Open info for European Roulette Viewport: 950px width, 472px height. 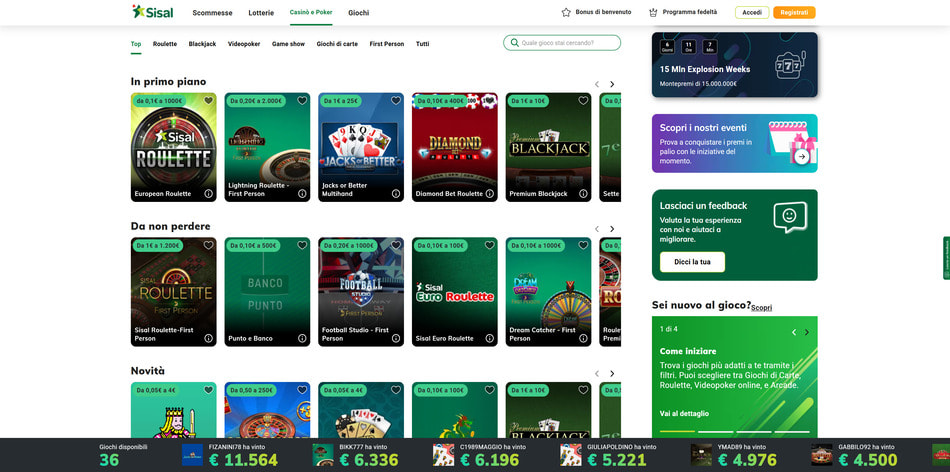pos(208,194)
